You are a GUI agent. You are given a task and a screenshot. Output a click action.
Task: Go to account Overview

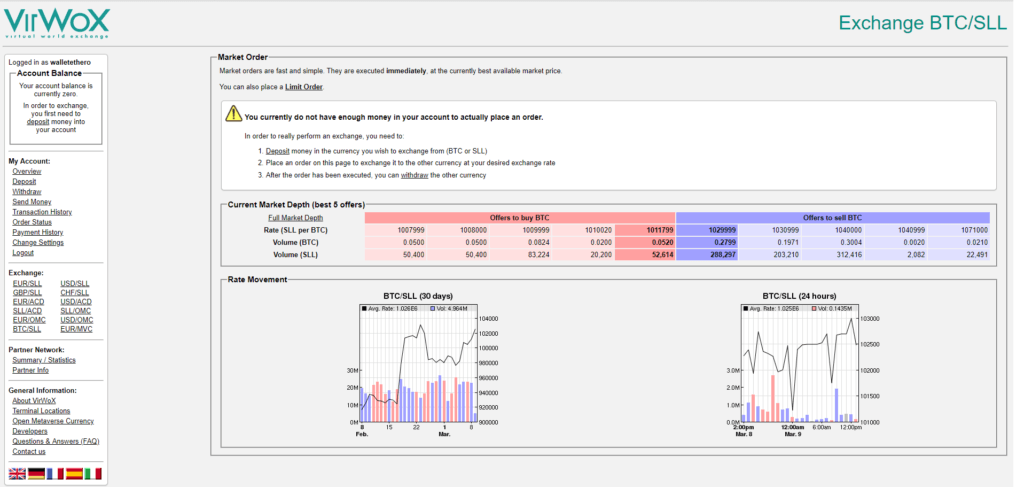pos(27,171)
